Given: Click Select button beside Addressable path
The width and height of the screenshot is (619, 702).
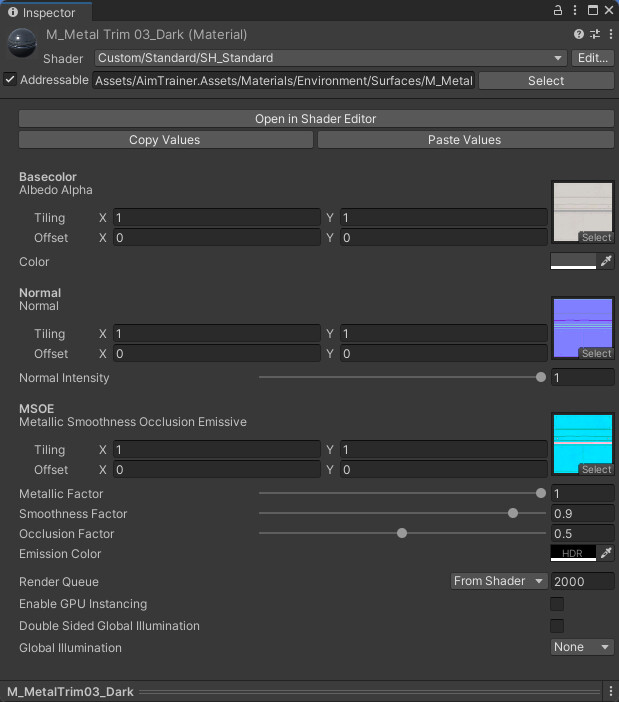Looking at the screenshot, I should 546,81.
